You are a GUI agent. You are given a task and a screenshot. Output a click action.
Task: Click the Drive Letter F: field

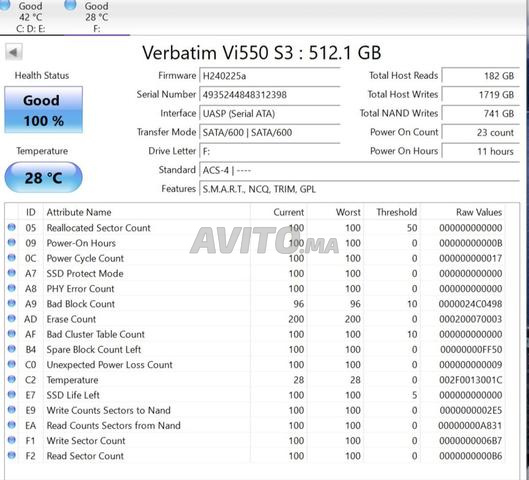(x=270, y=151)
